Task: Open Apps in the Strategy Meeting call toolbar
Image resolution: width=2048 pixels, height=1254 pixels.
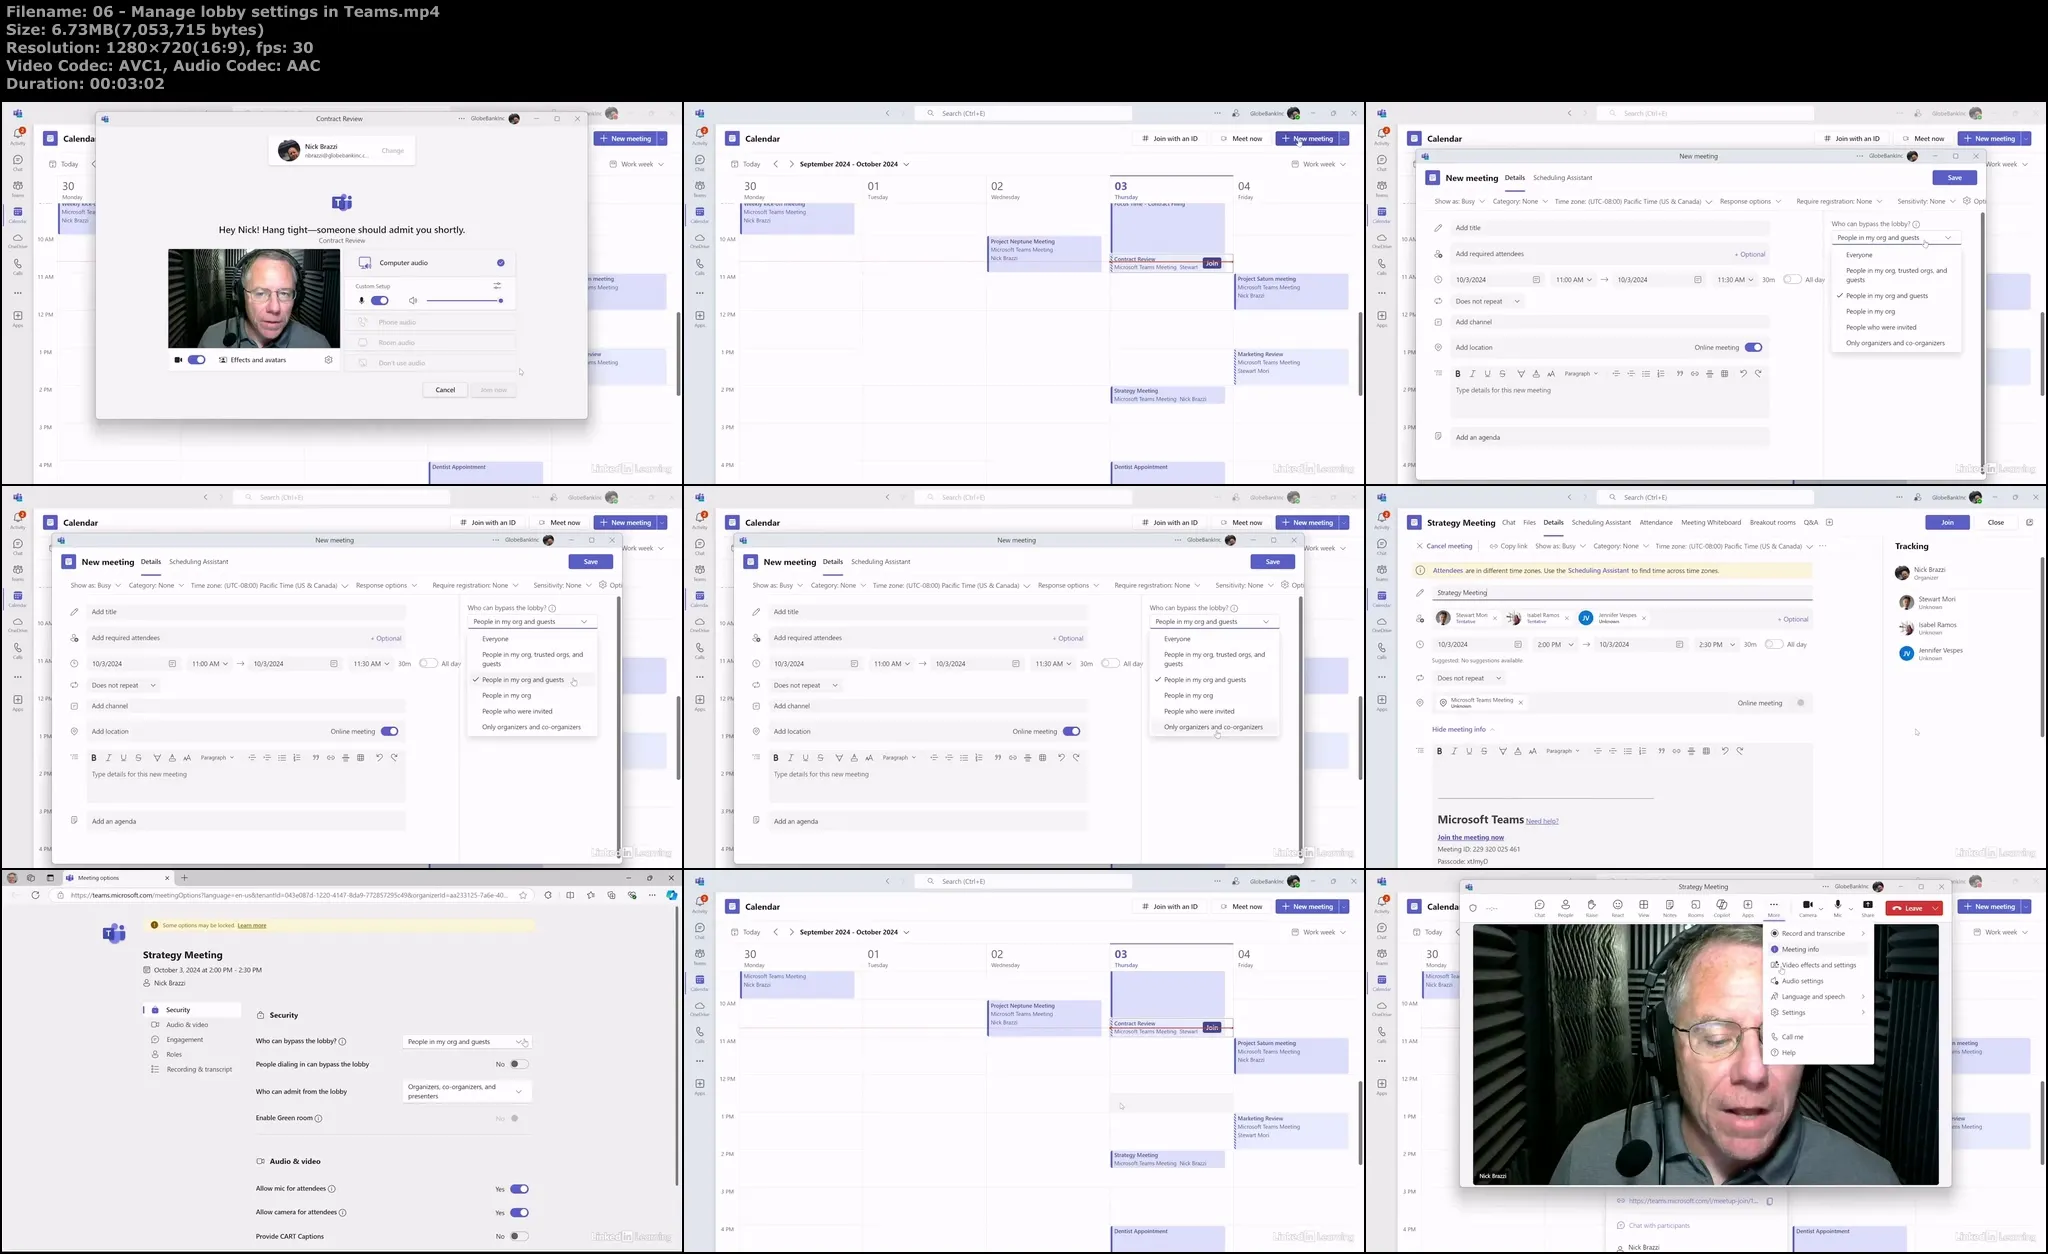Action: [x=1747, y=907]
